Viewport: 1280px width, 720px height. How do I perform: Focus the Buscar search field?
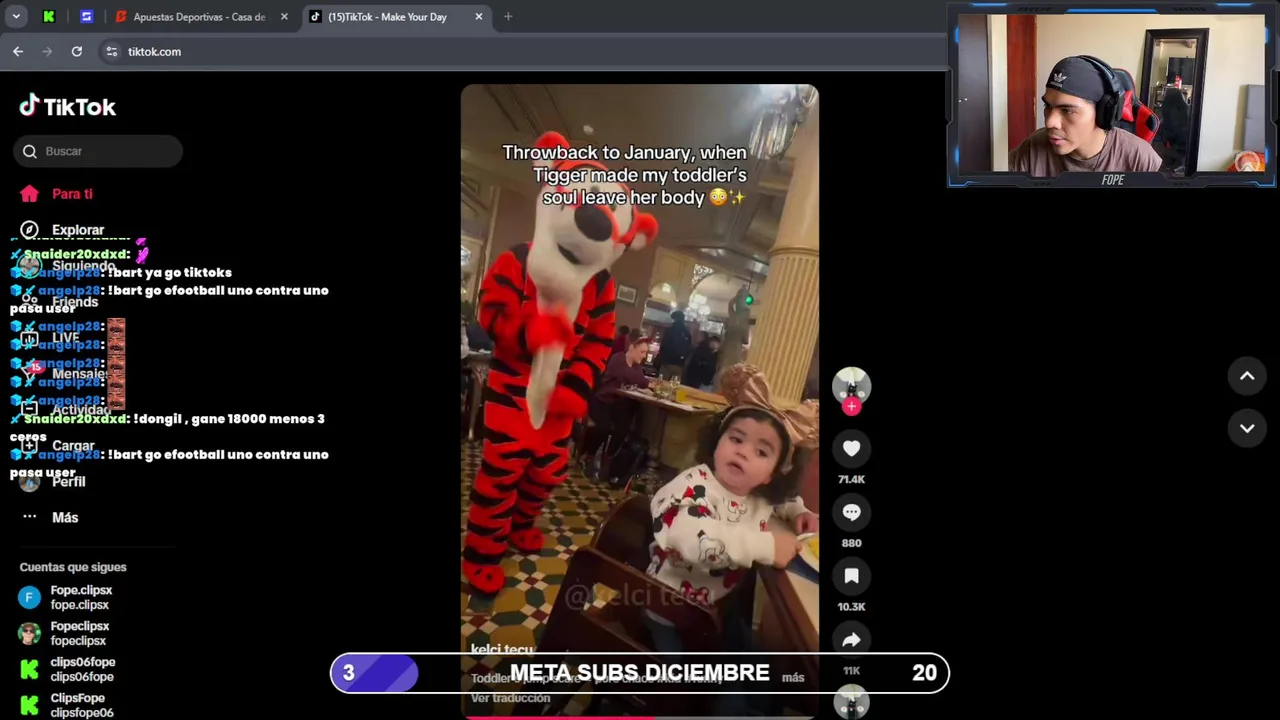(98, 151)
